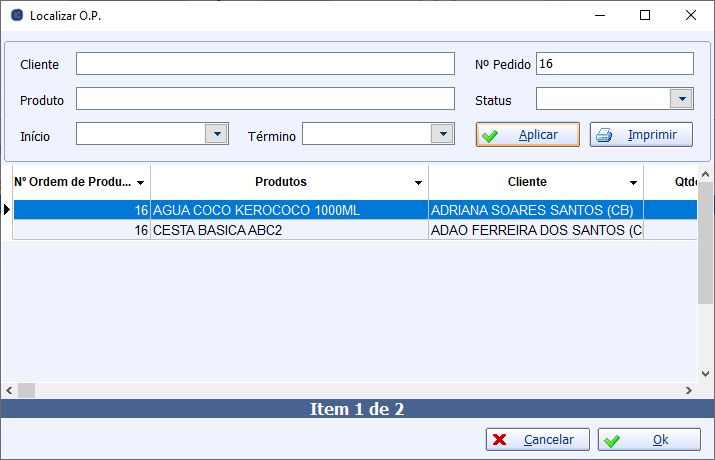This screenshot has width=715, height=460.
Task: Open the Cliente column filter arrow
Action: pyautogui.click(x=633, y=183)
